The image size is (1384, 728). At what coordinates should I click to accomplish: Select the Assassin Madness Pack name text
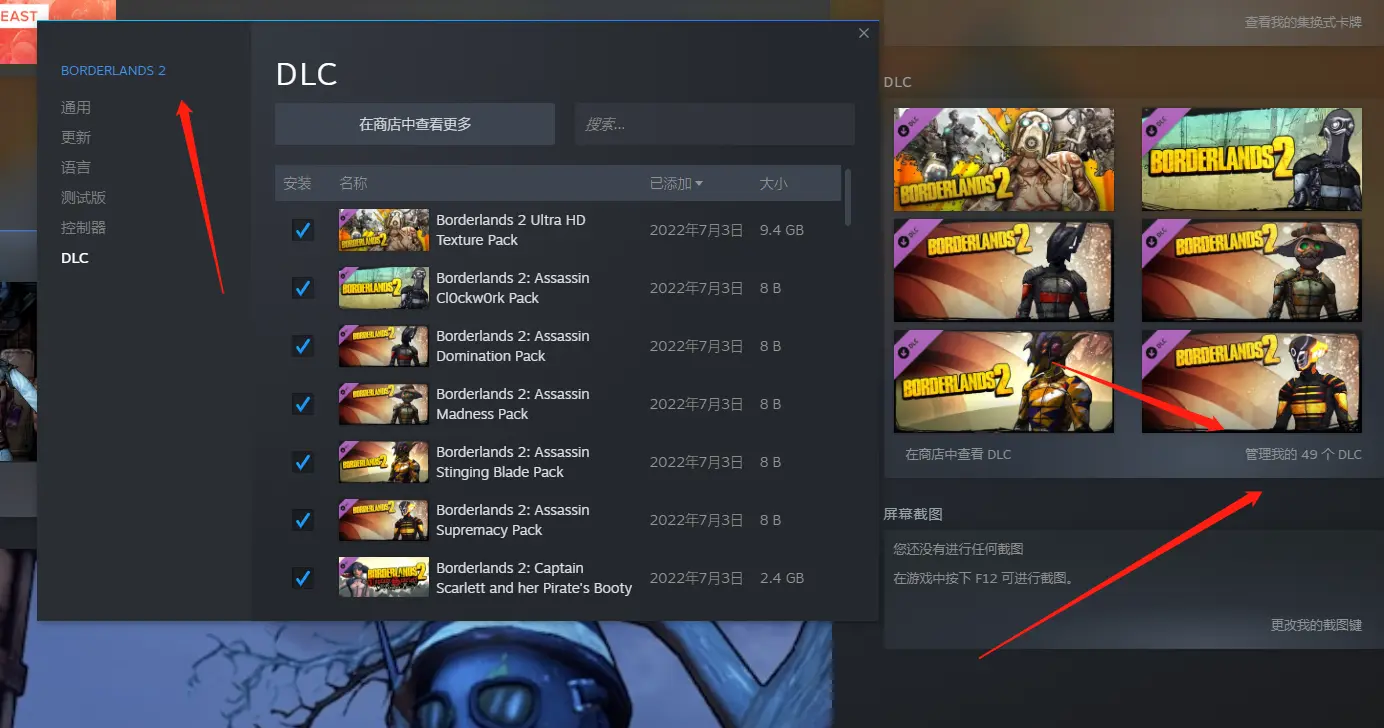tap(513, 404)
